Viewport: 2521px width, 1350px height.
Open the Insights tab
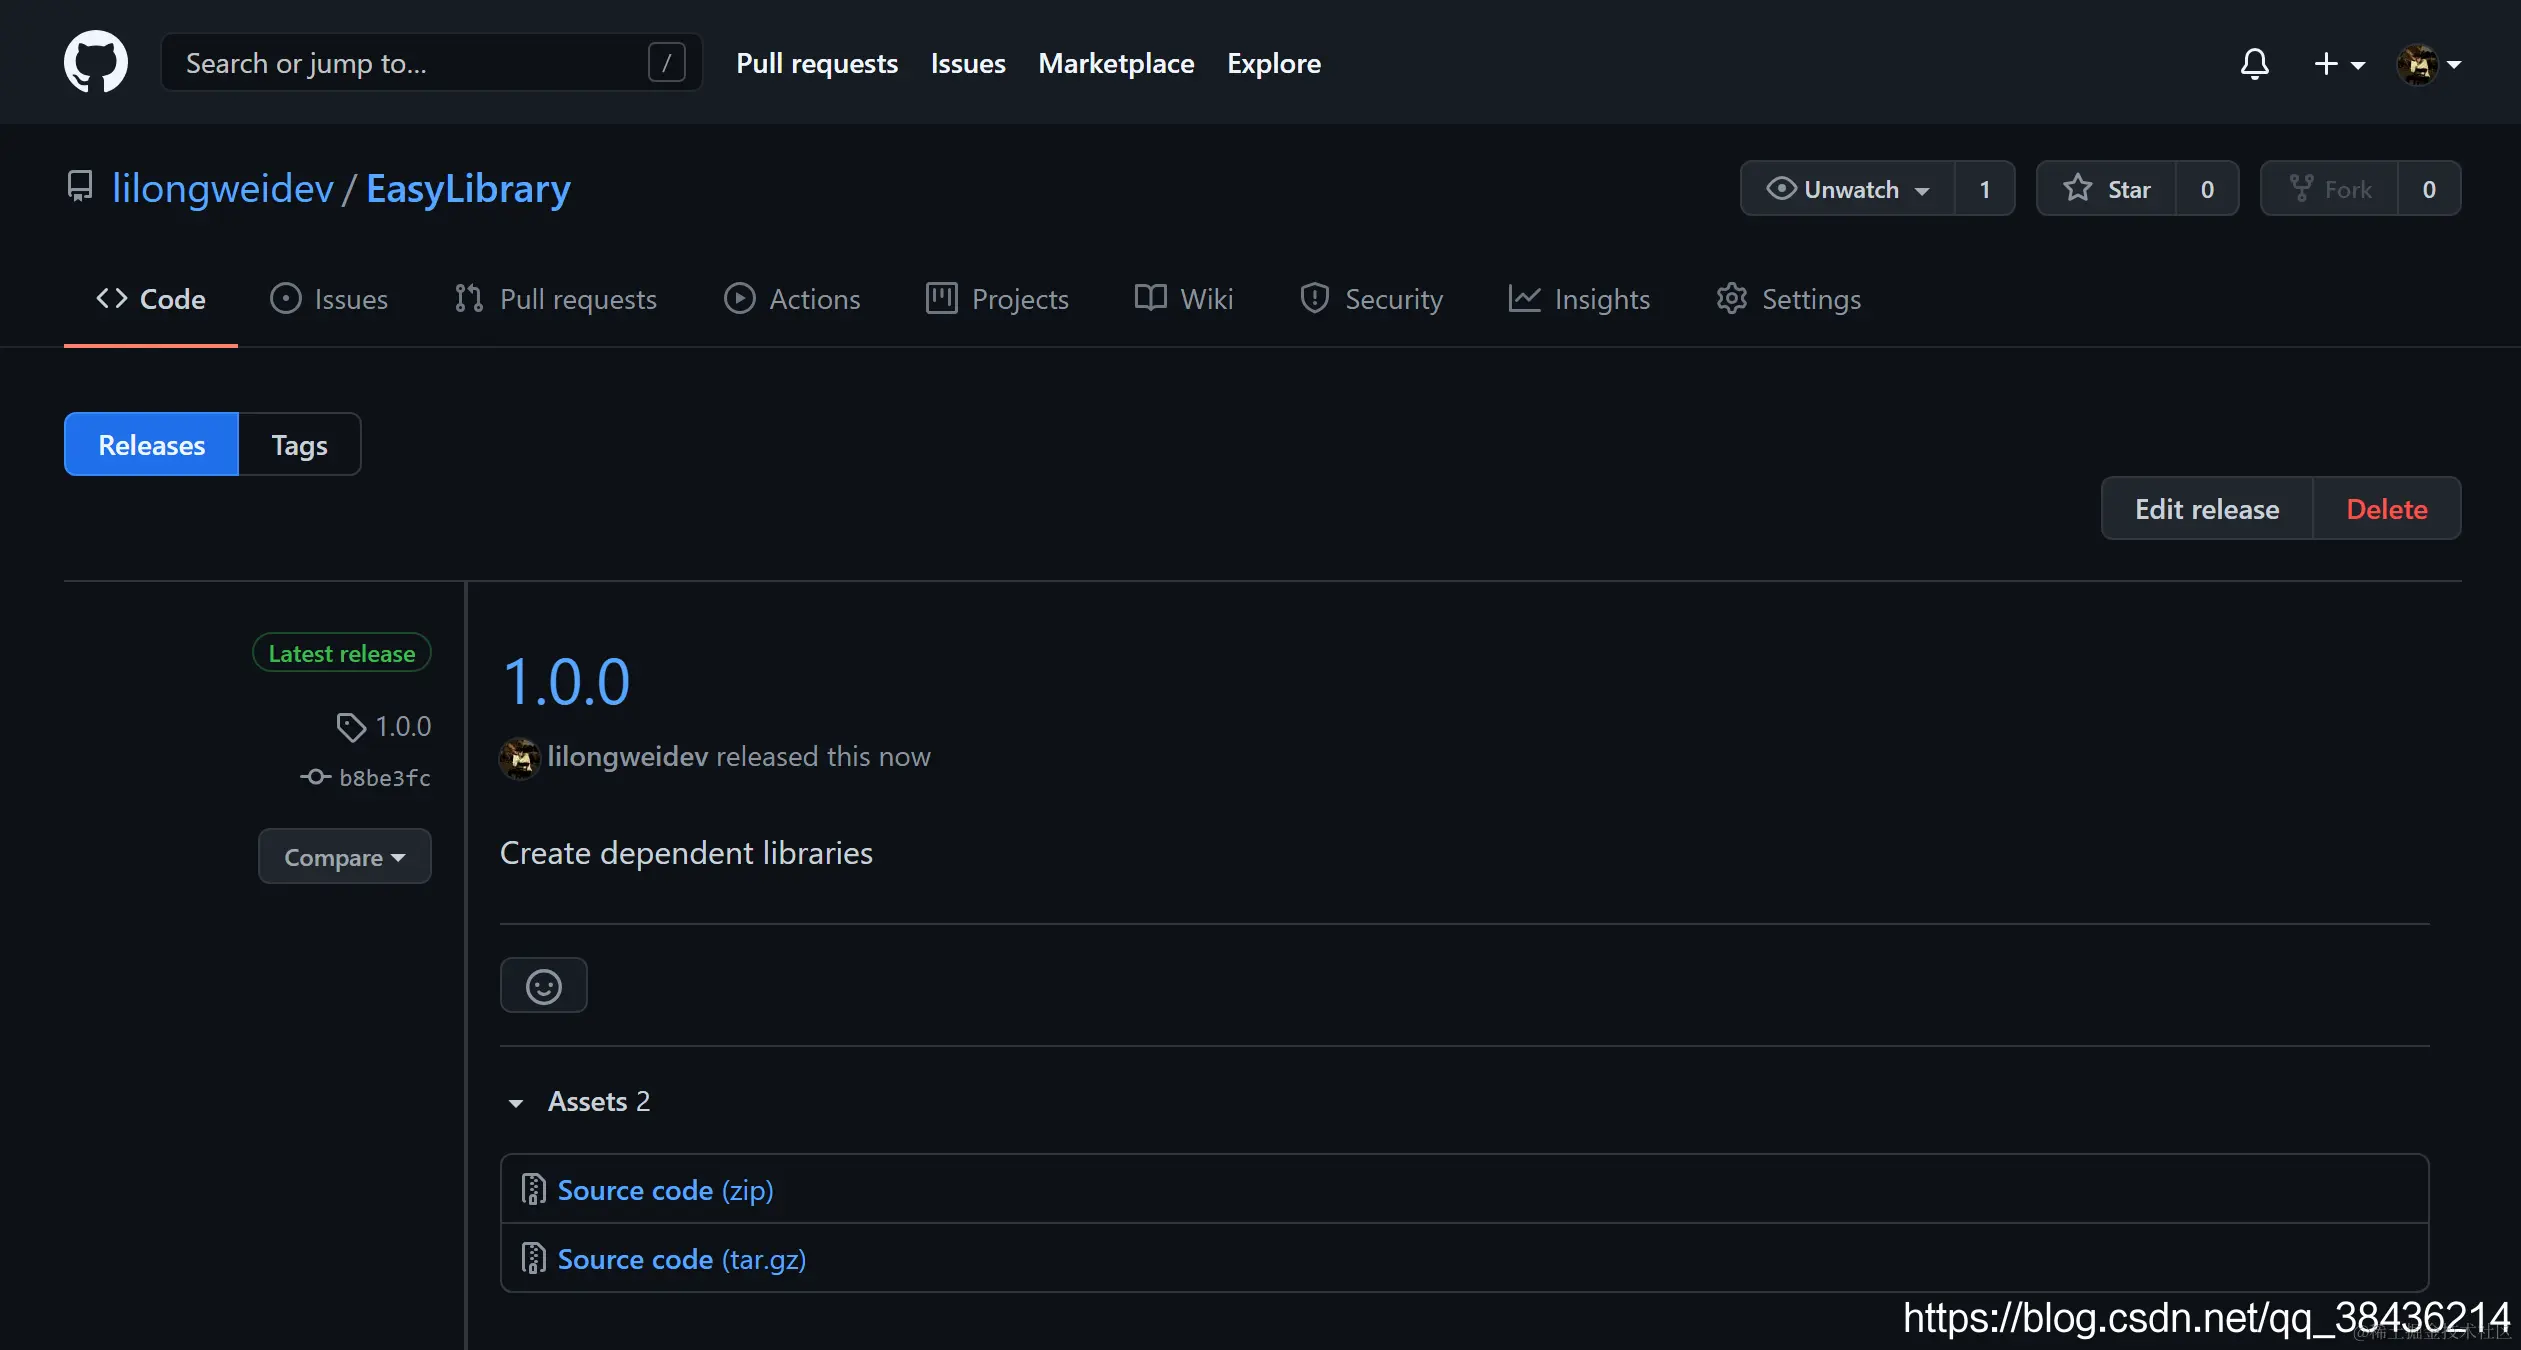(x=1579, y=299)
